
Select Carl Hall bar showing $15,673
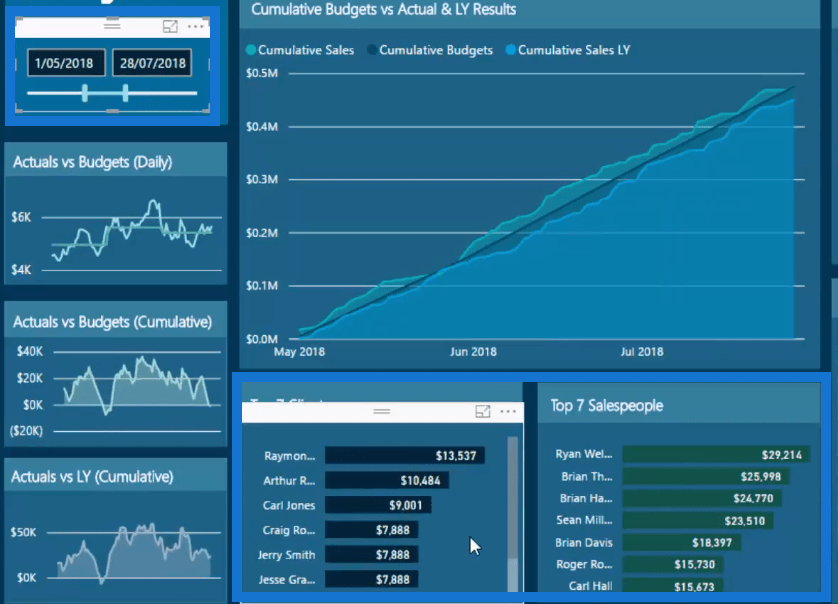[x=672, y=585]
